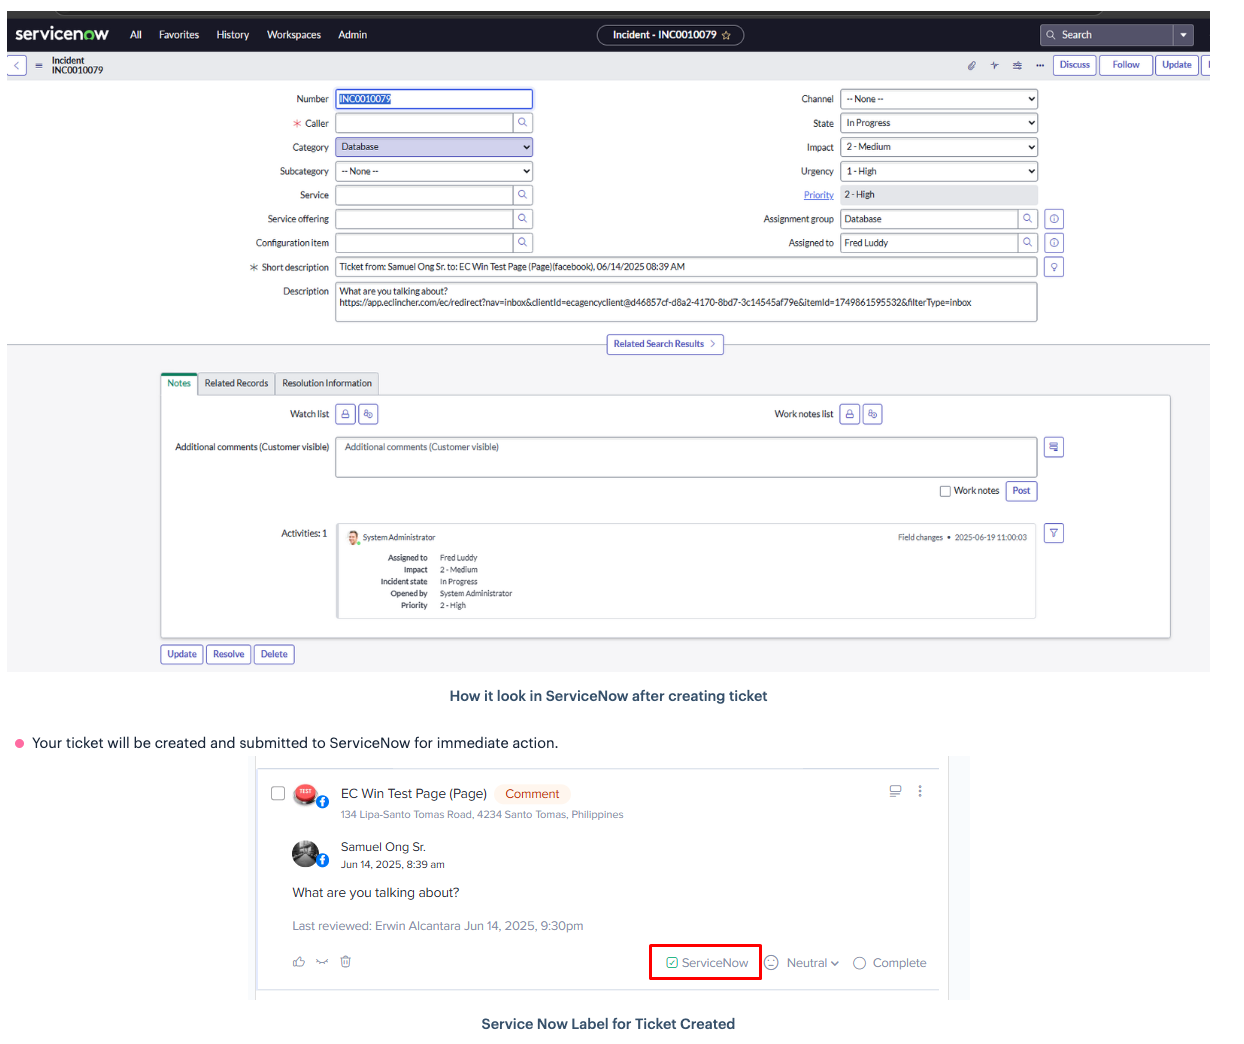The image size is (1244, 1044).
Task: Click the chat bubble icon on comment card
Action: [x=895, y=791]
